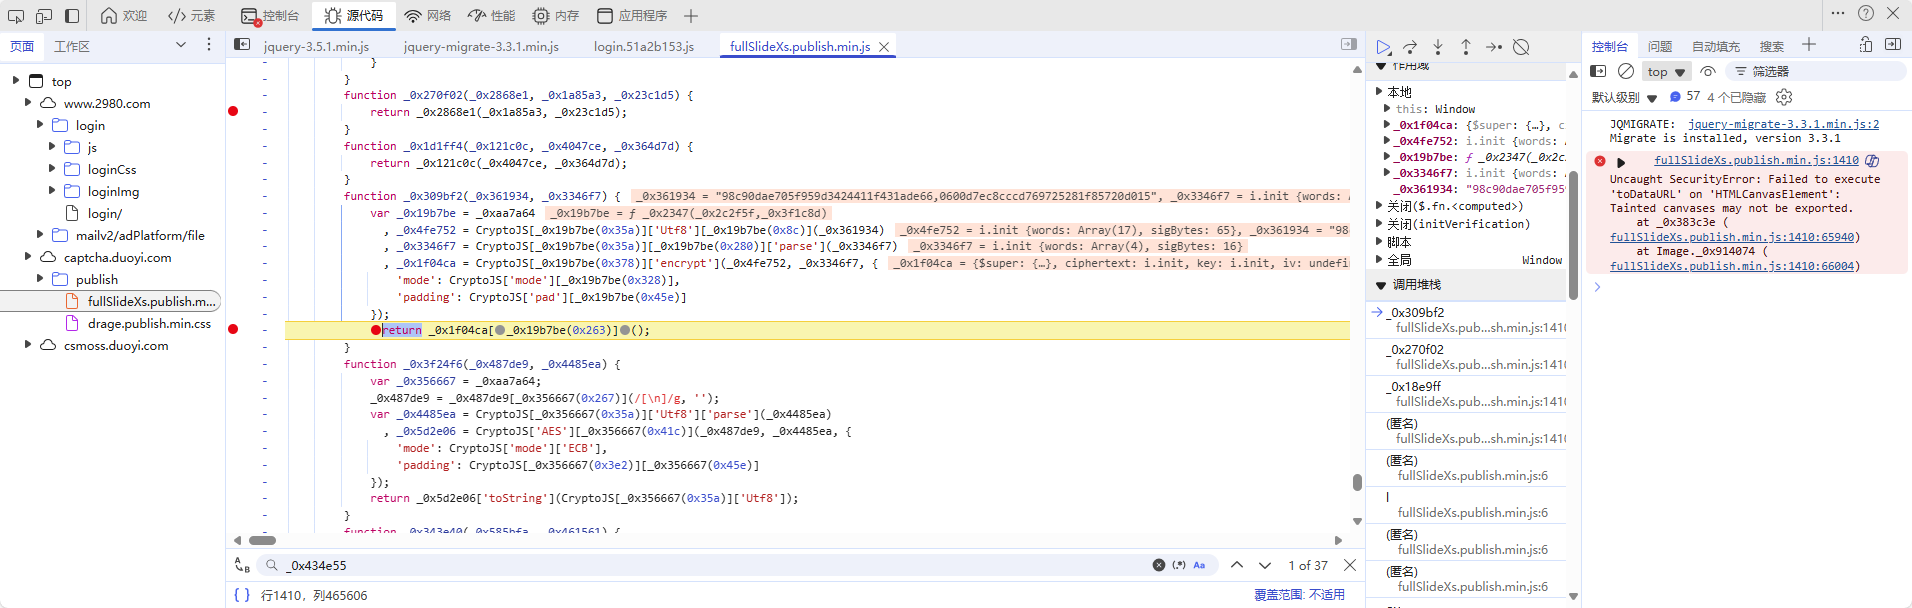Expand the loginCss folder
Viewport: 1912px width, 608px height.
click(51, 168)
